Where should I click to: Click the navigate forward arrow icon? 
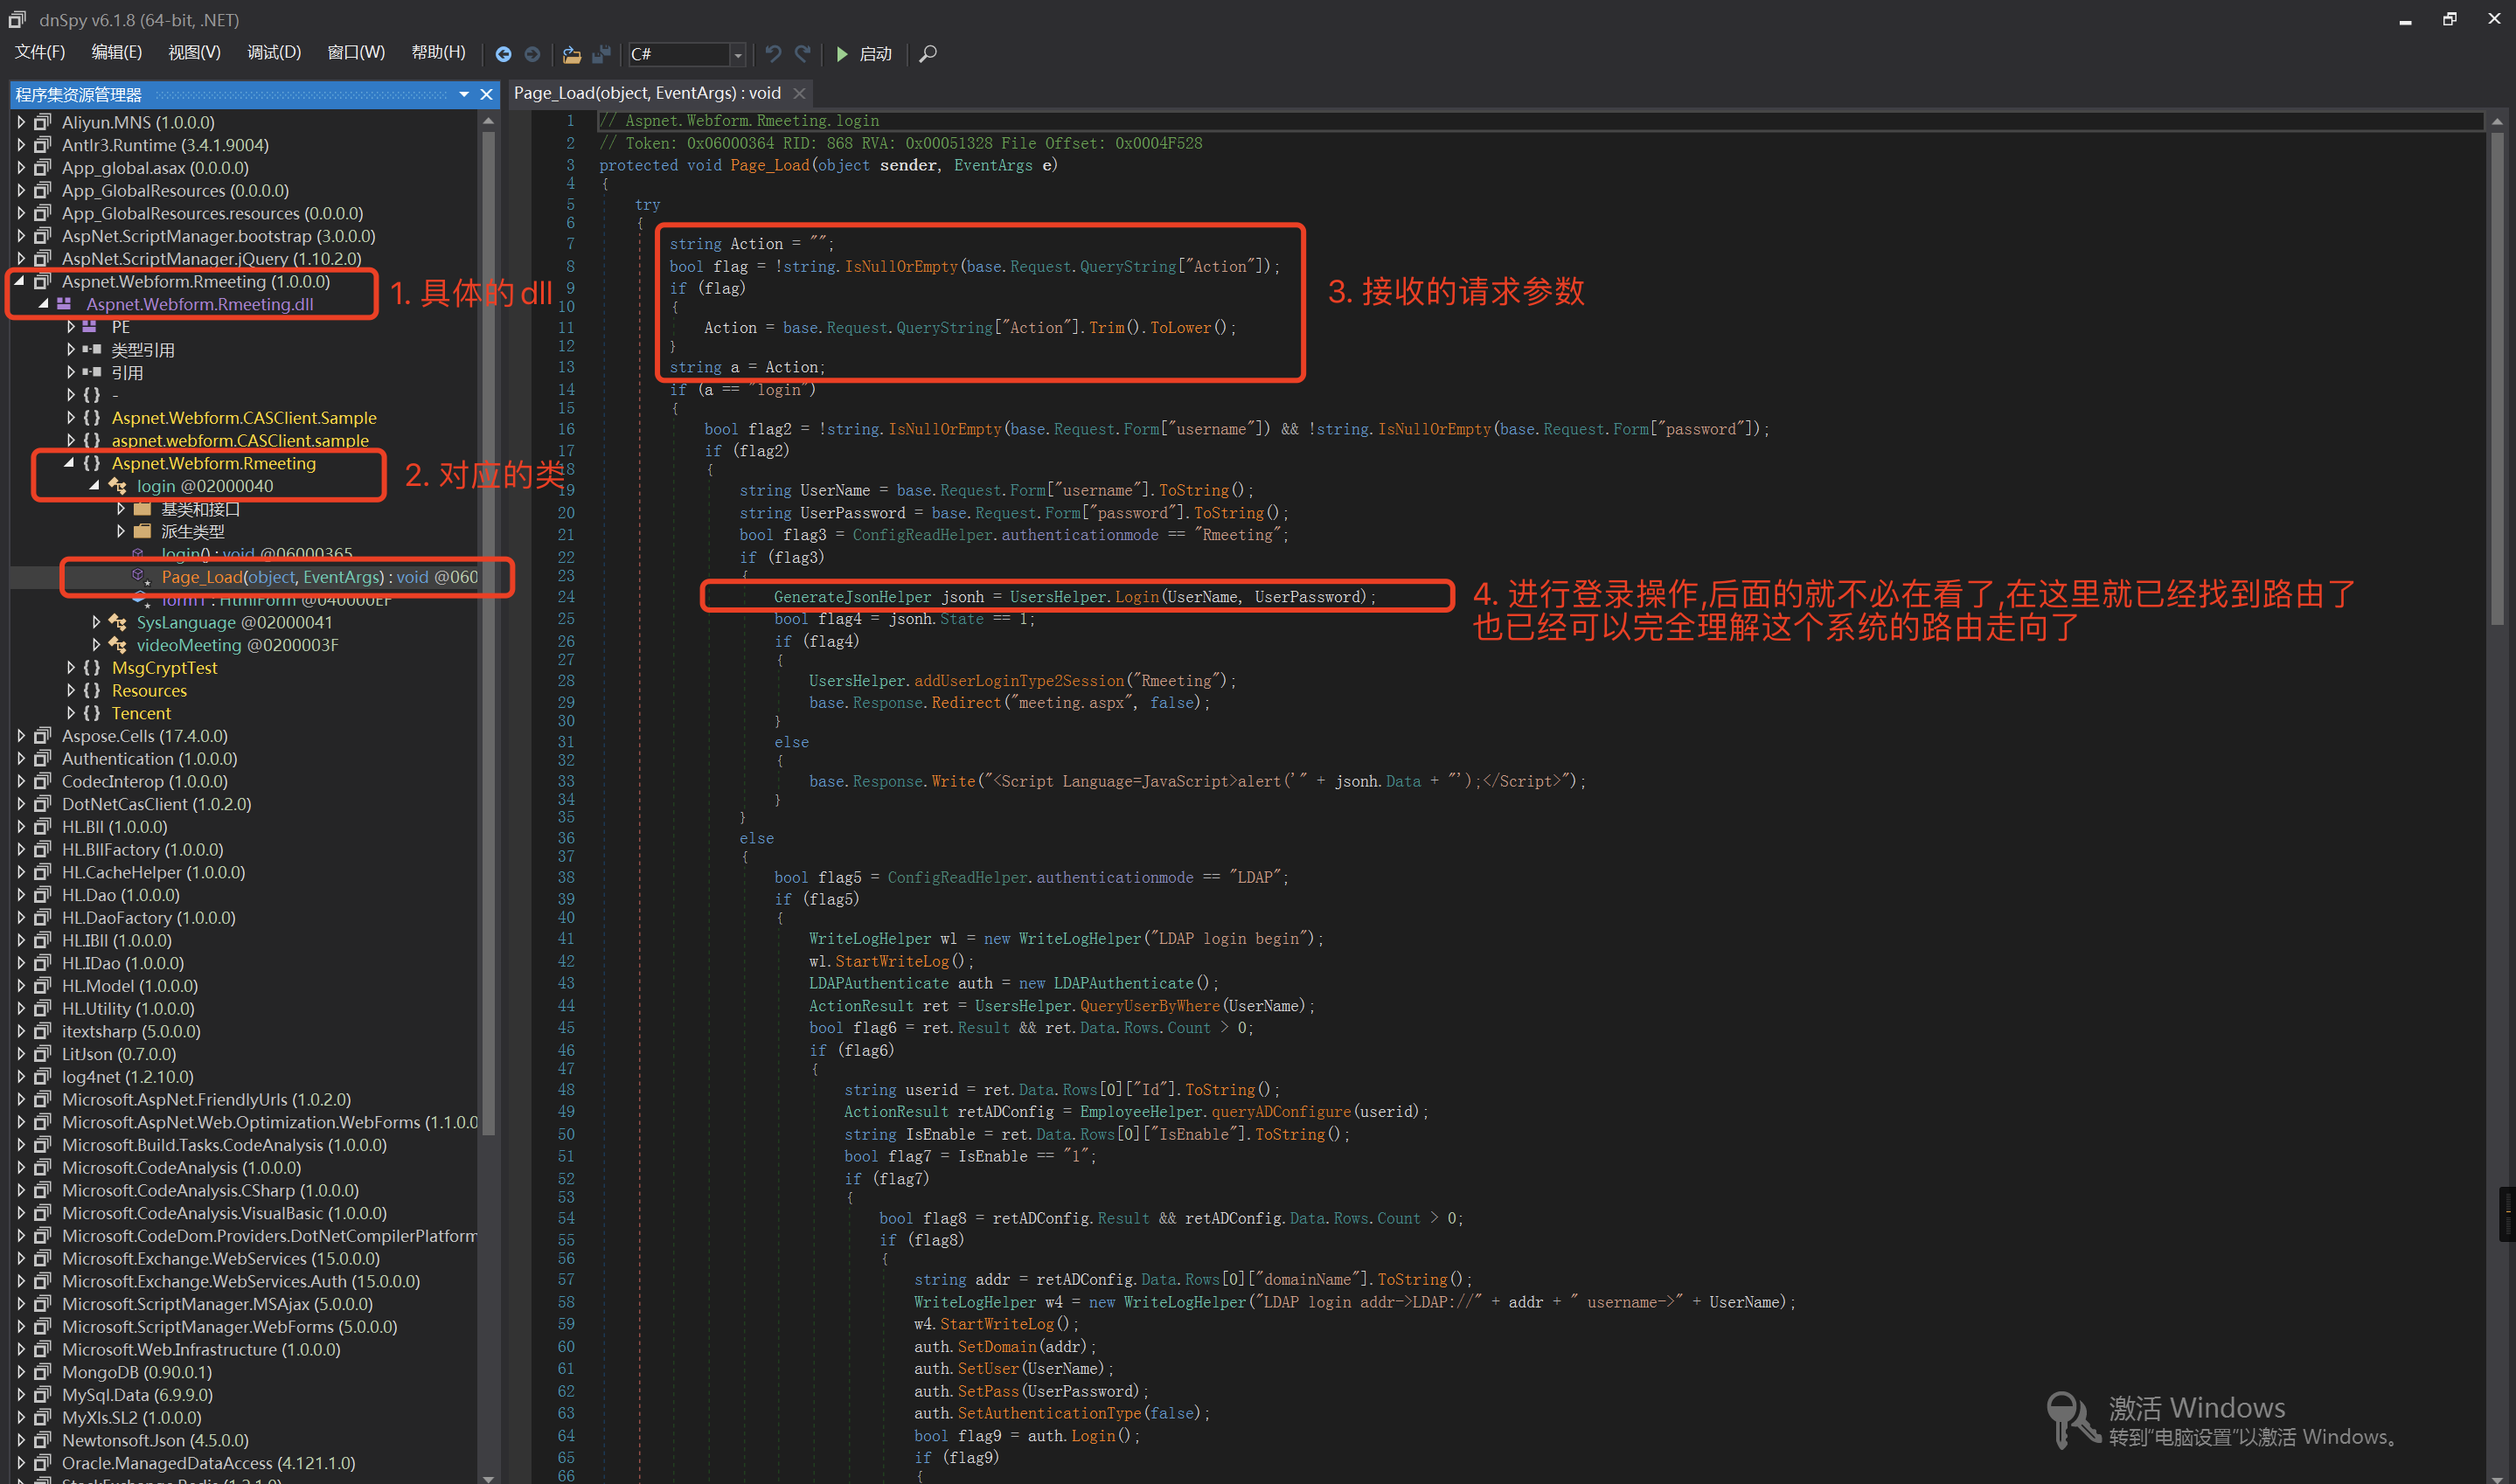tap(533, 54)
